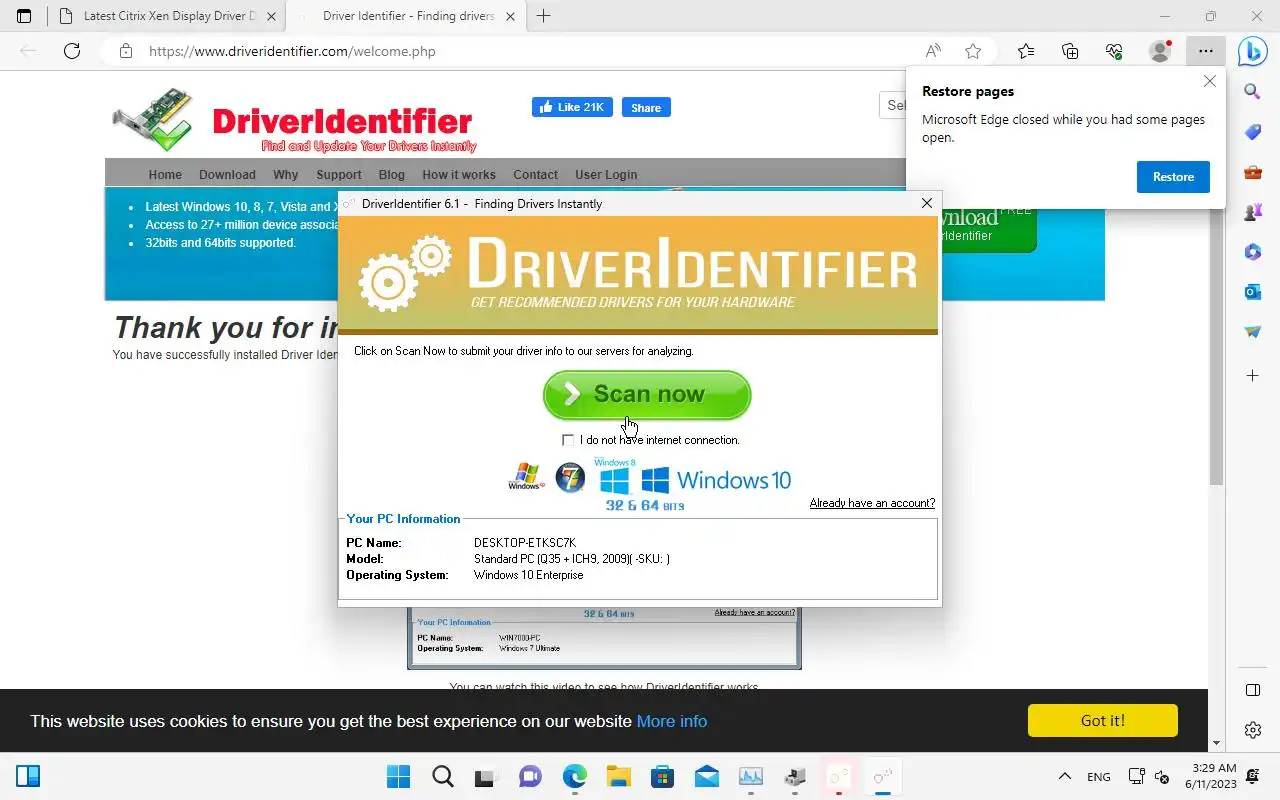This screenshot has height=800, width=1280.
Task: Click the ENG language indicator
Action: pyautogui.click(x=1098, y=777)
